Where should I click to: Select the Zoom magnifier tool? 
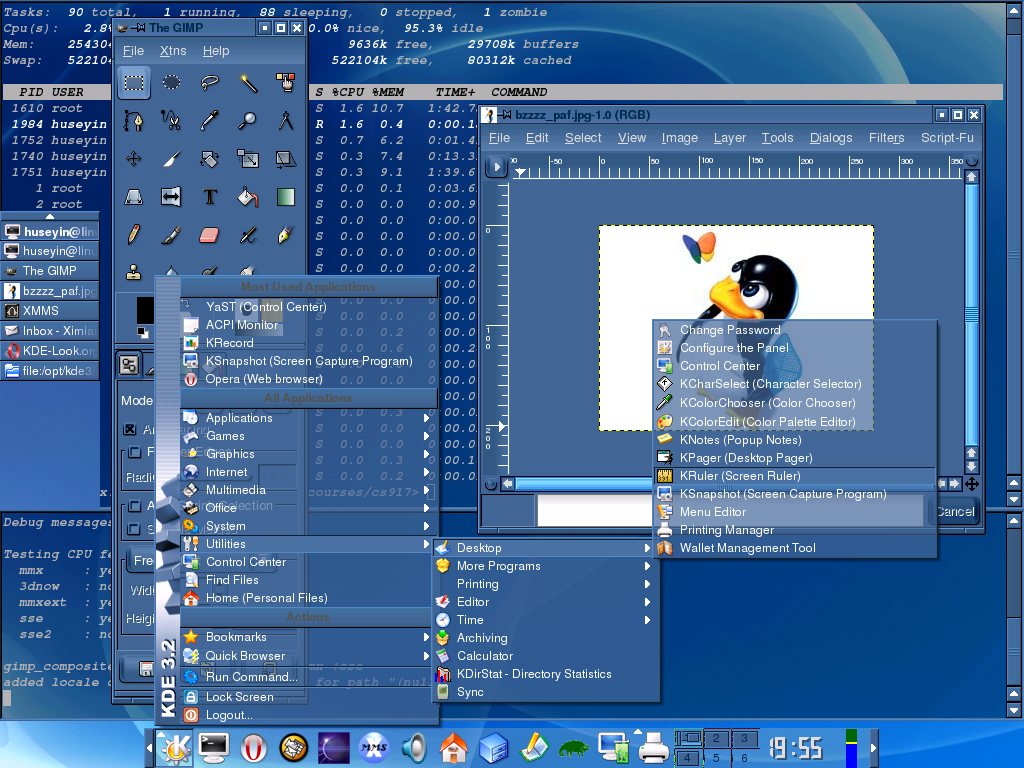tap(248, 121)
